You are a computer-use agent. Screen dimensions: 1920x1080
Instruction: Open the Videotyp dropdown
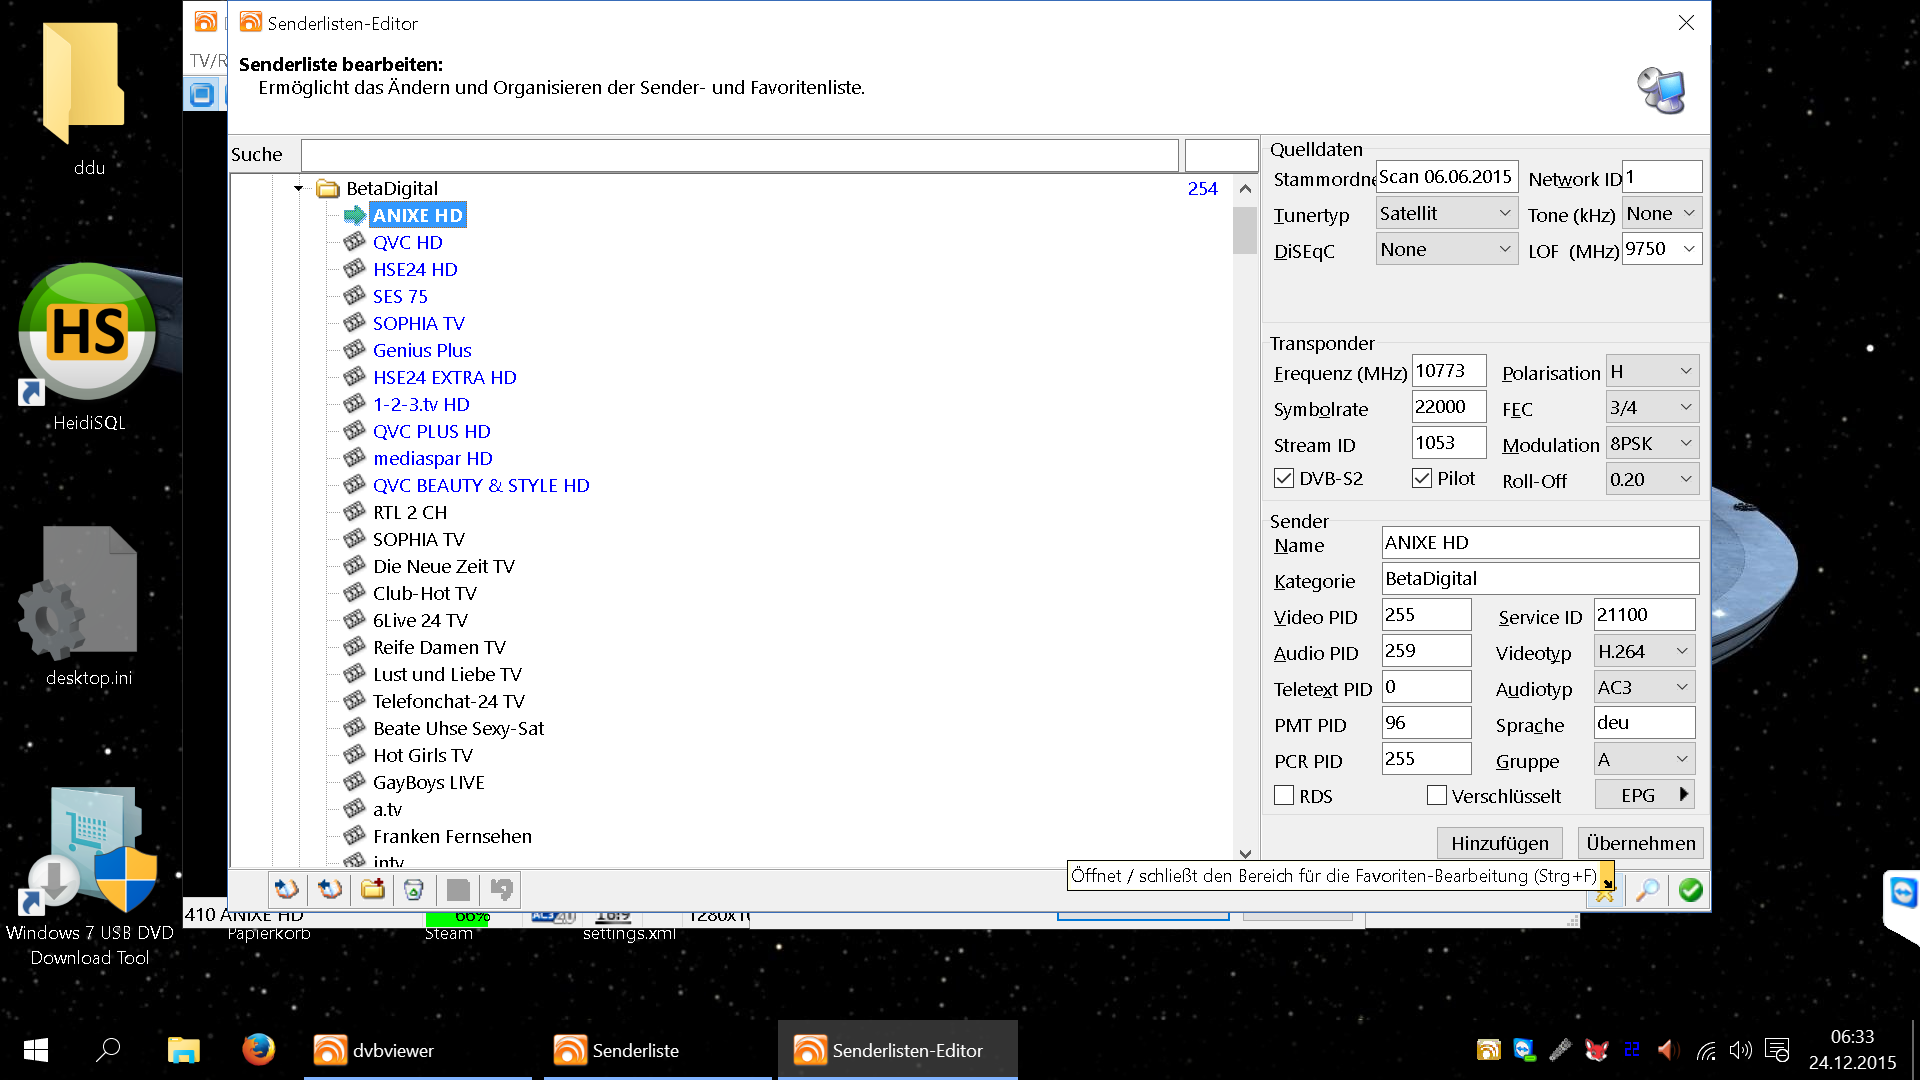[x=1644, y=651]
